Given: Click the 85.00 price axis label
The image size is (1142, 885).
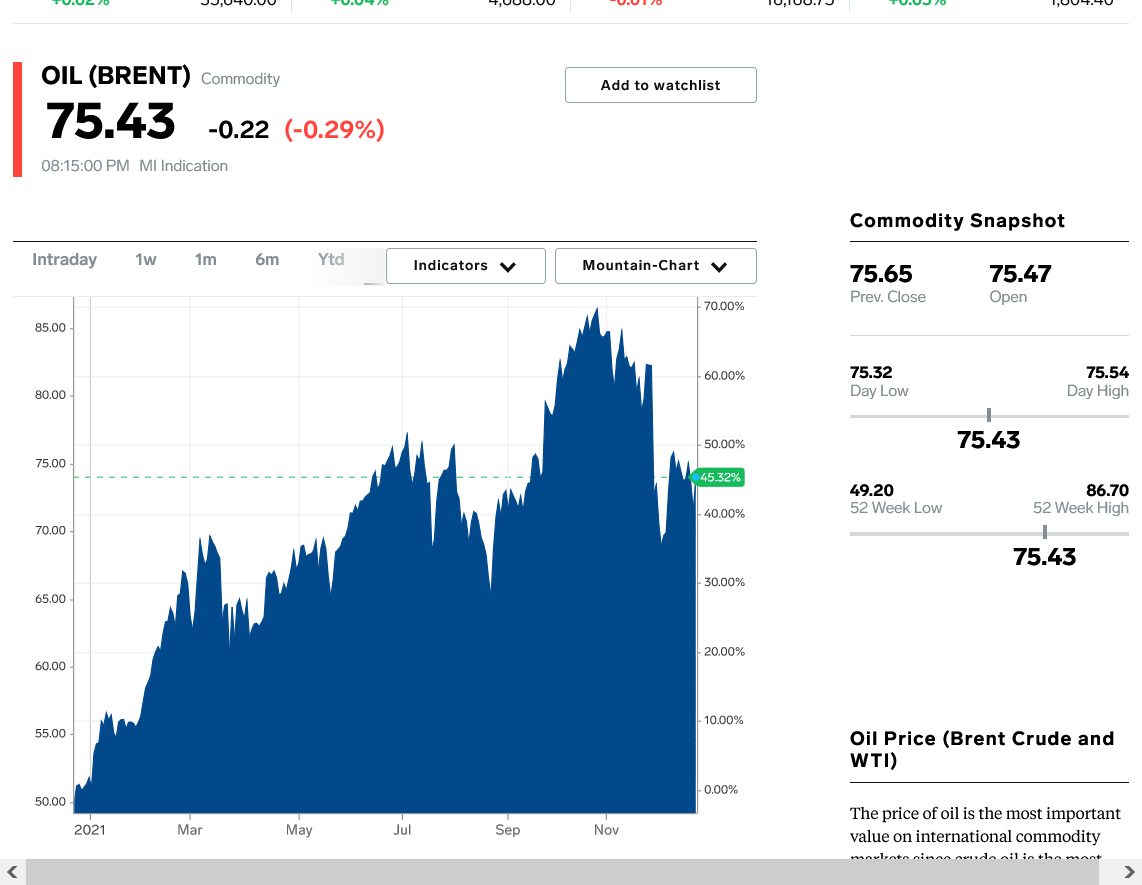Looking at the screenshot, I should (x=50, y=328).
